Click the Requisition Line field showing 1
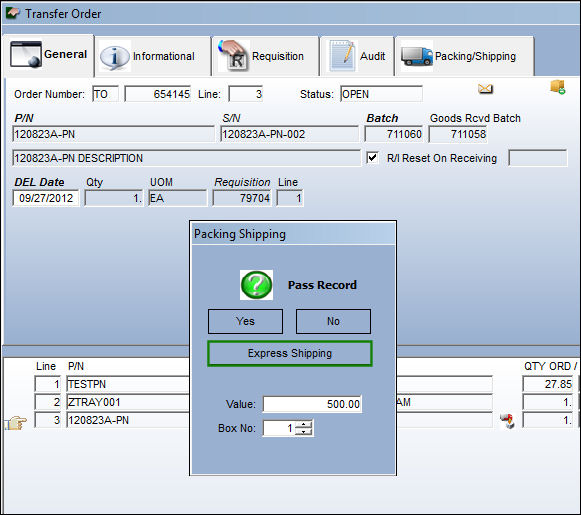The image size is (581, 515). pyautogui.click(x=290, y=198)
